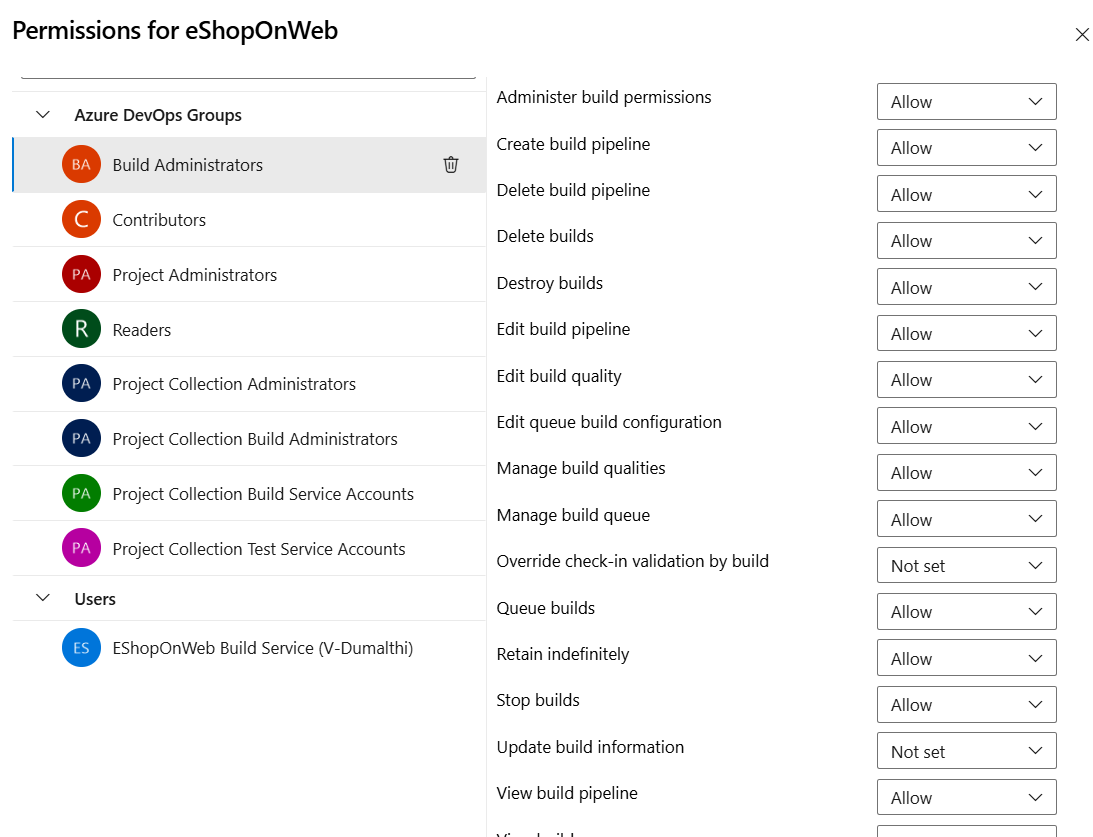The height and width of the screenshot is (837, 1093).
Task: Close the Permissions for eShopOnWeb dialog
Action: point(1082,34)
